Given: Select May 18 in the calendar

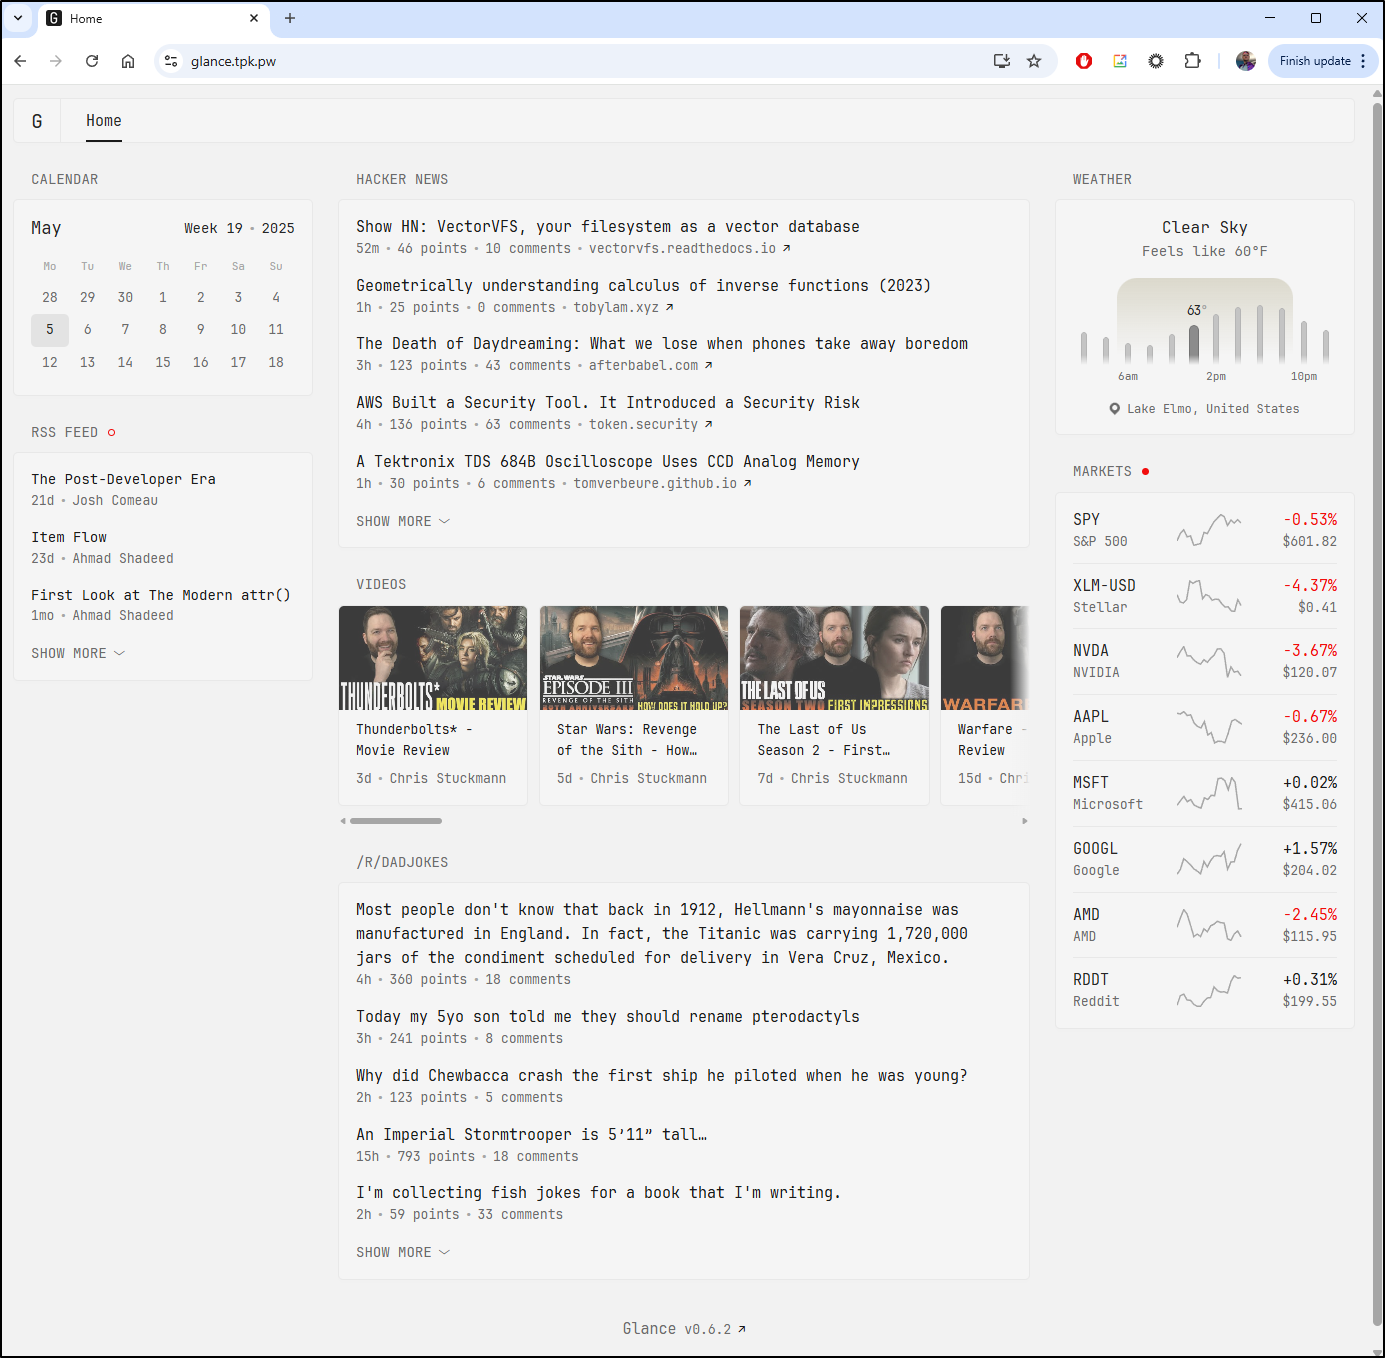Looking at the screenshot, I should coord(276,363).
